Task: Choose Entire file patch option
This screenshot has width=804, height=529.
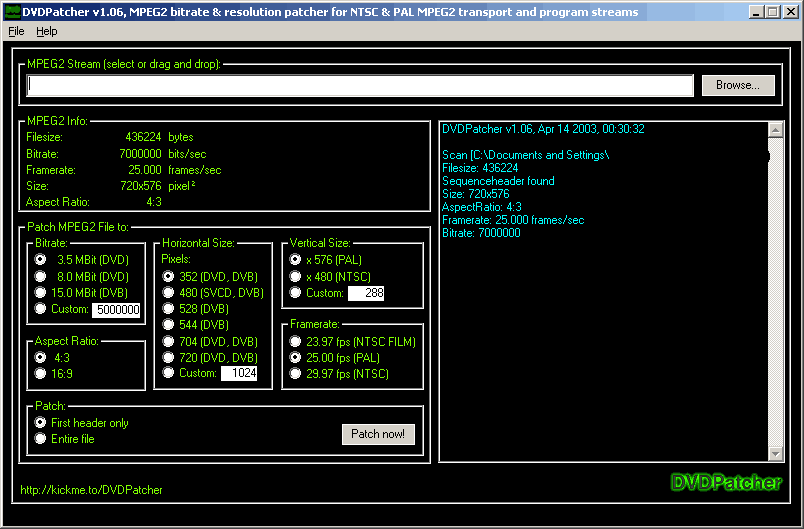Action: pyautogui.click(x=40, y=438)
